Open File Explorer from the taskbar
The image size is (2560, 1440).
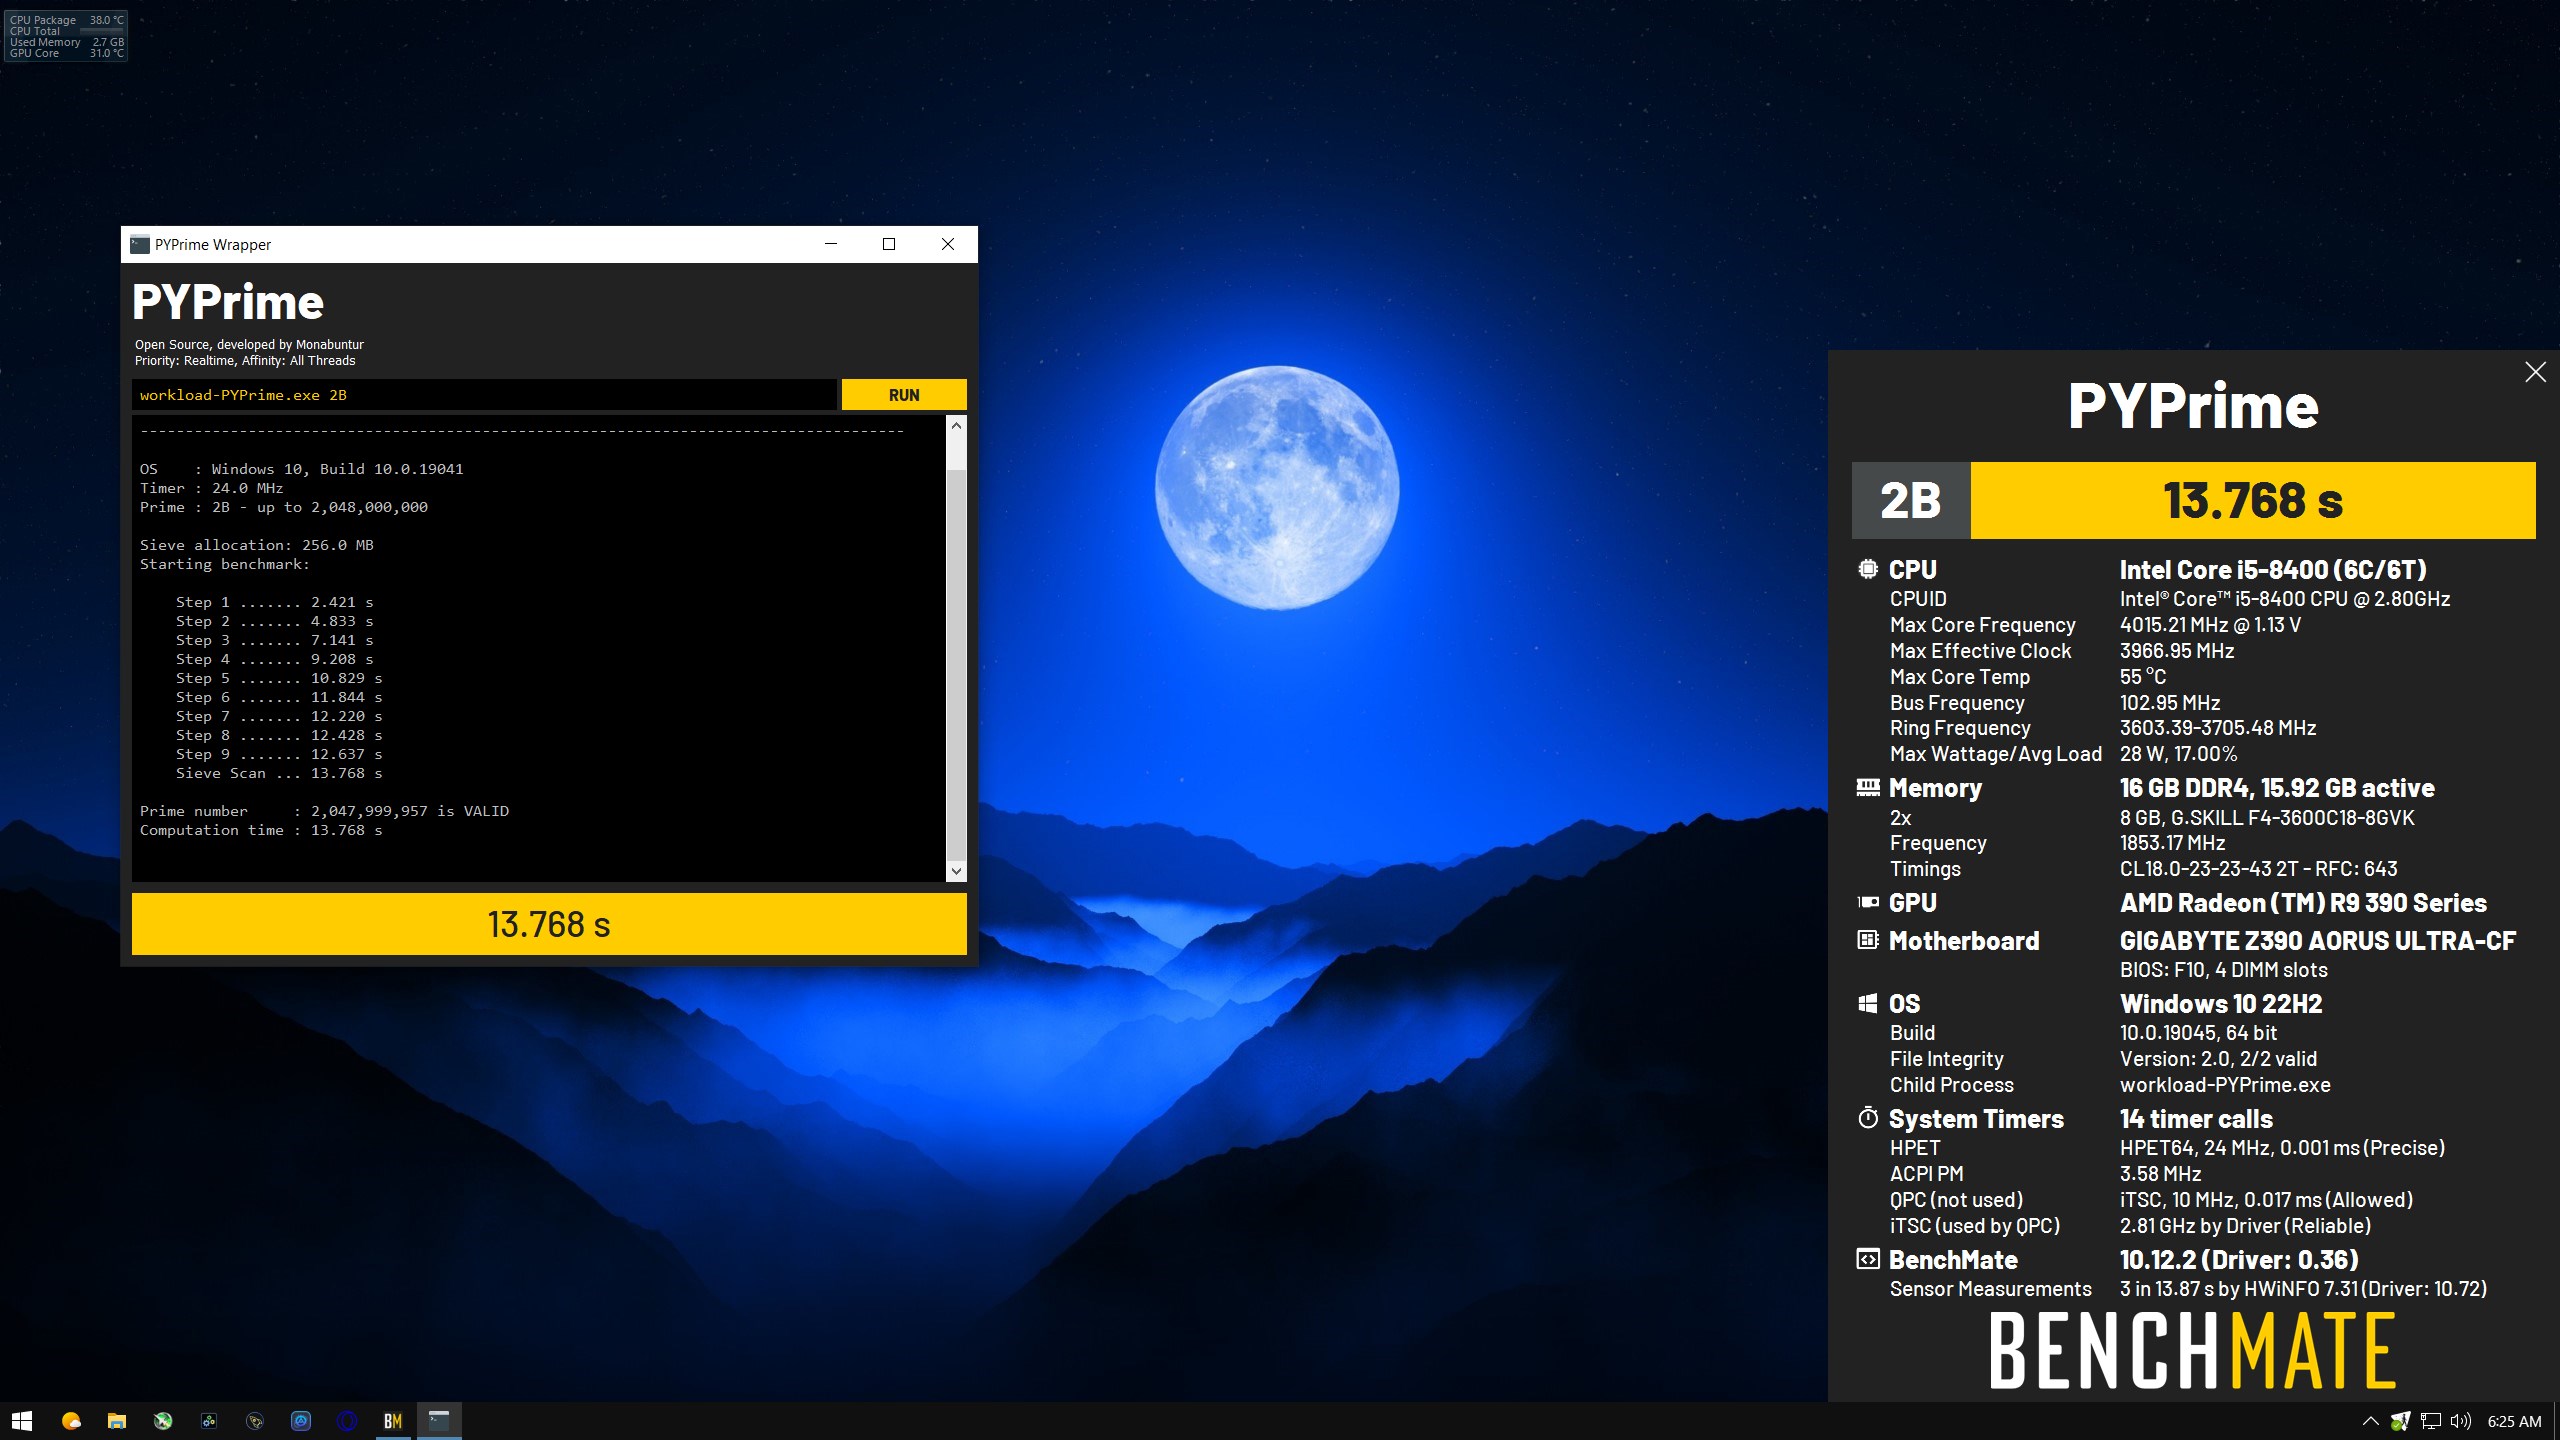tap(117, 1421)
